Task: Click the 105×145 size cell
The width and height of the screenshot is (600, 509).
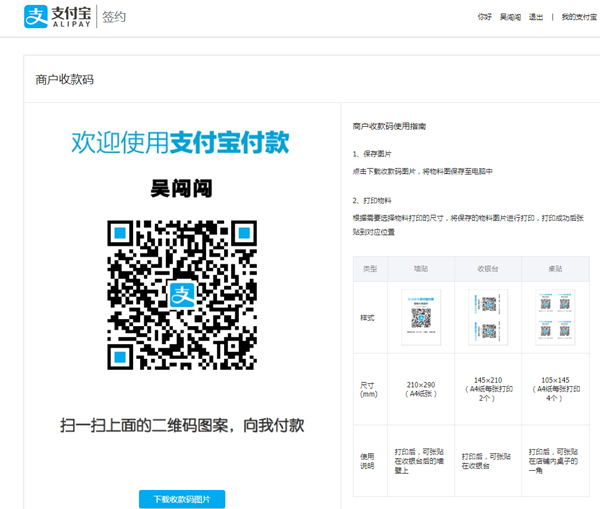Action: coord(555,389)
